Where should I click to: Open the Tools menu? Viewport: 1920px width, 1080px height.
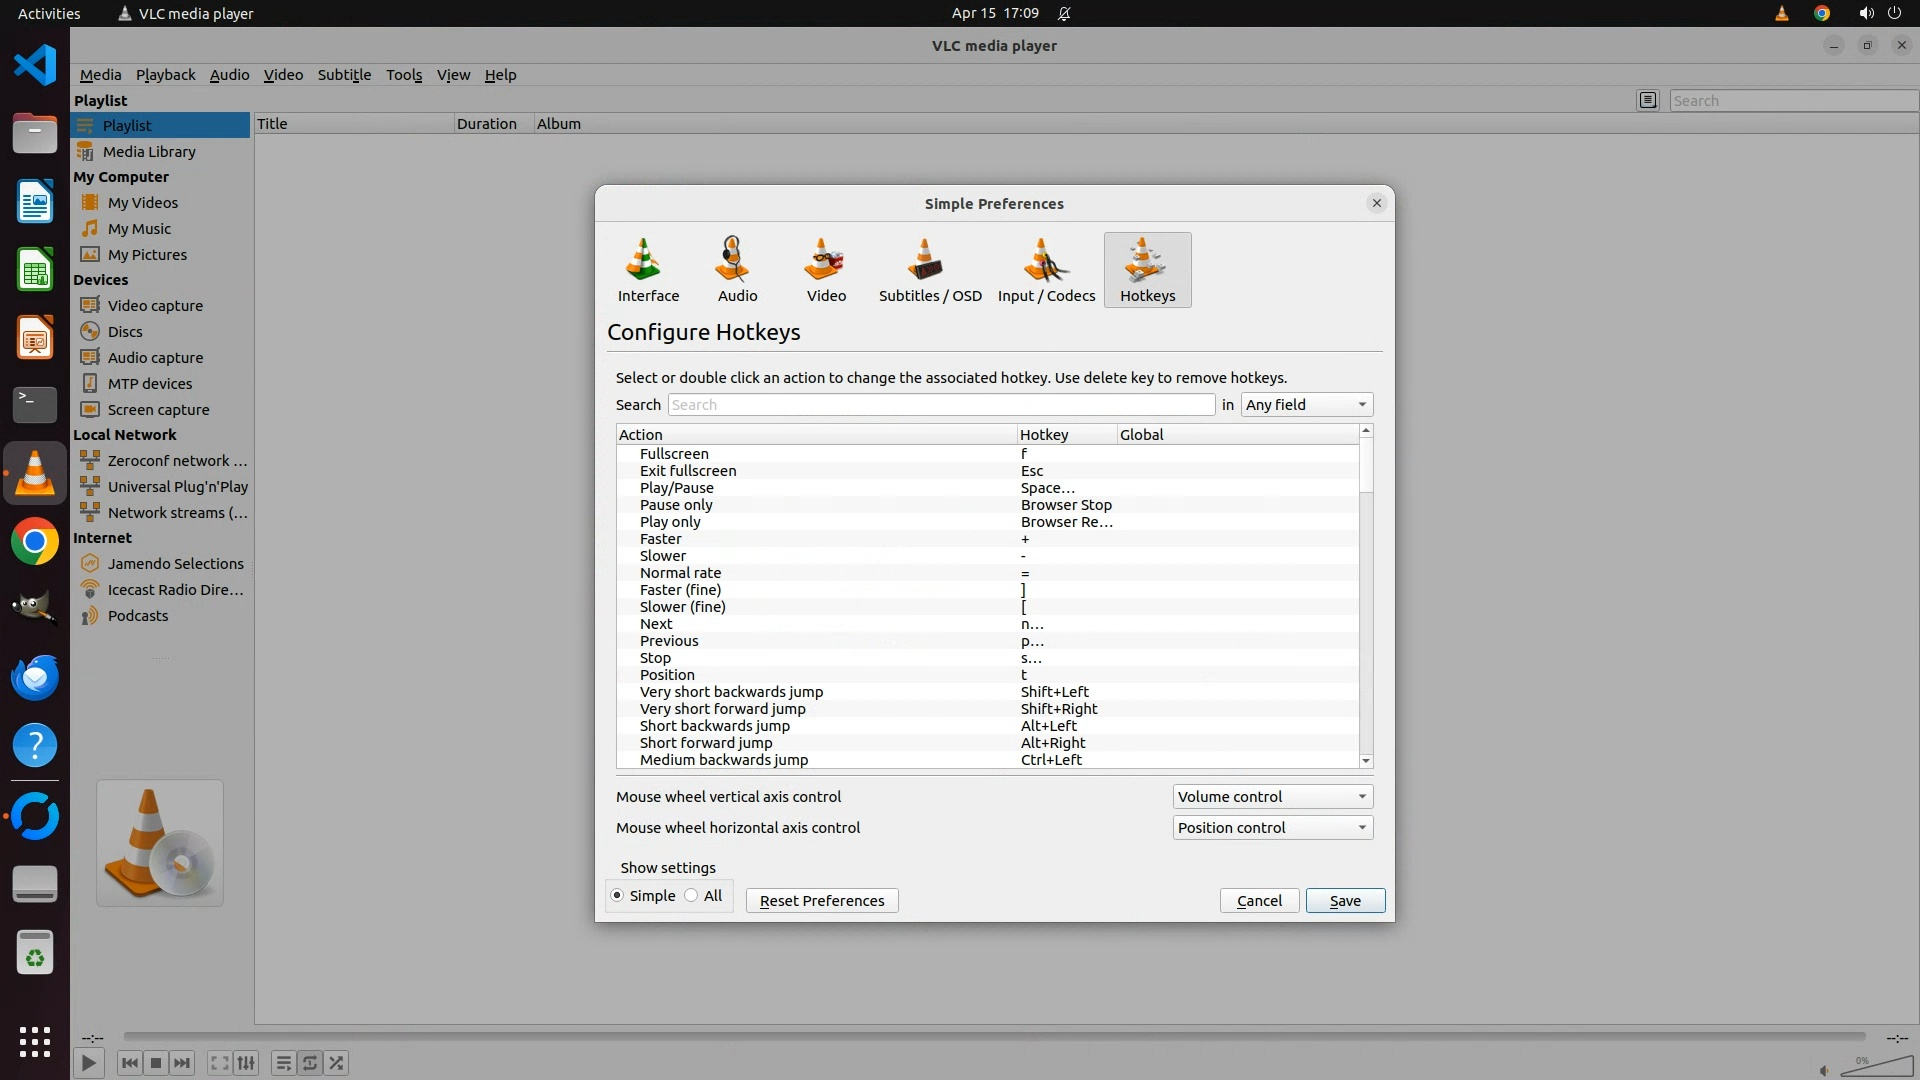click(404, 75)
